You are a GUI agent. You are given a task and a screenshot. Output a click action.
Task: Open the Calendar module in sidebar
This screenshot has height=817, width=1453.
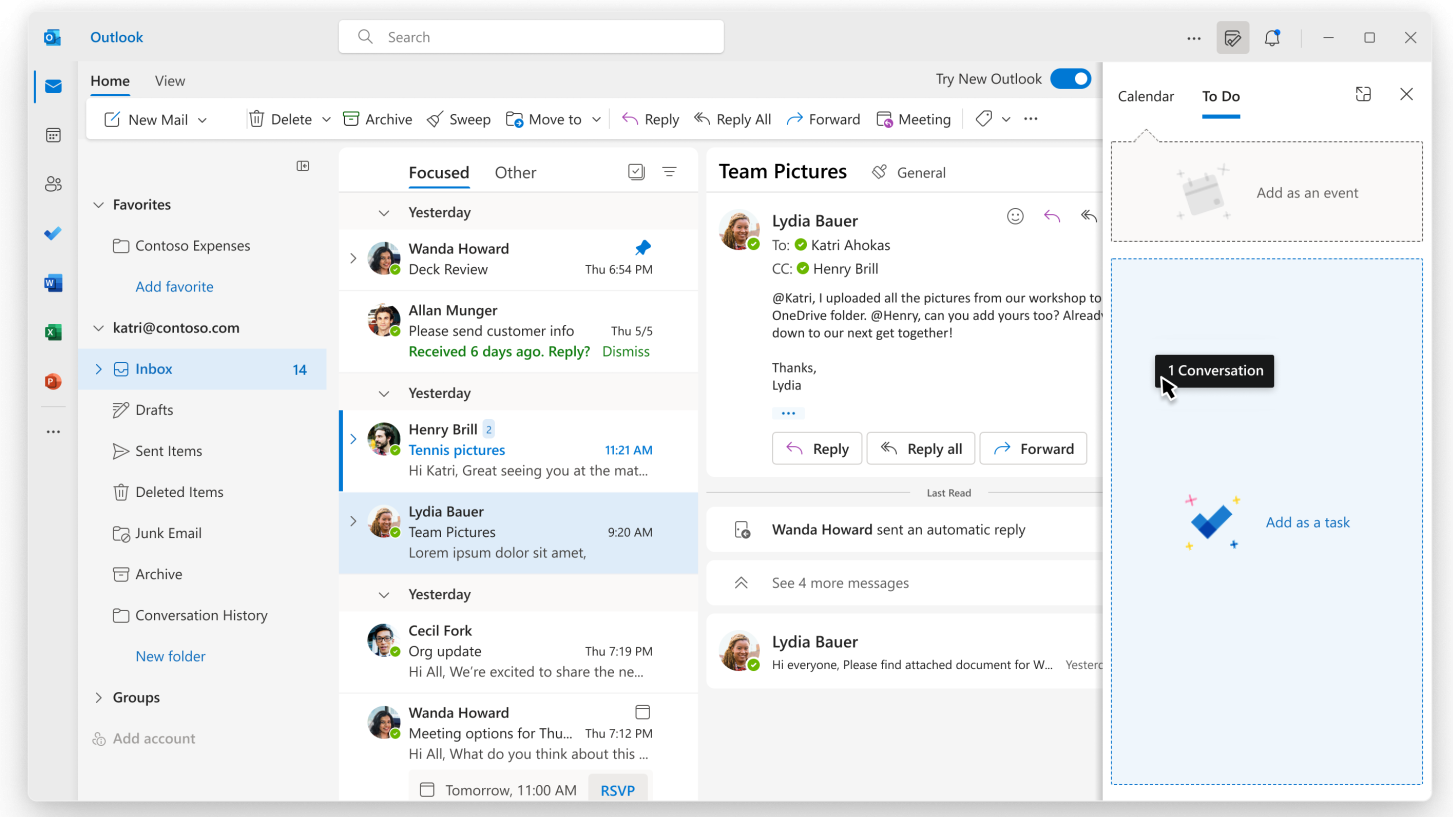click(x=53, y=135)
